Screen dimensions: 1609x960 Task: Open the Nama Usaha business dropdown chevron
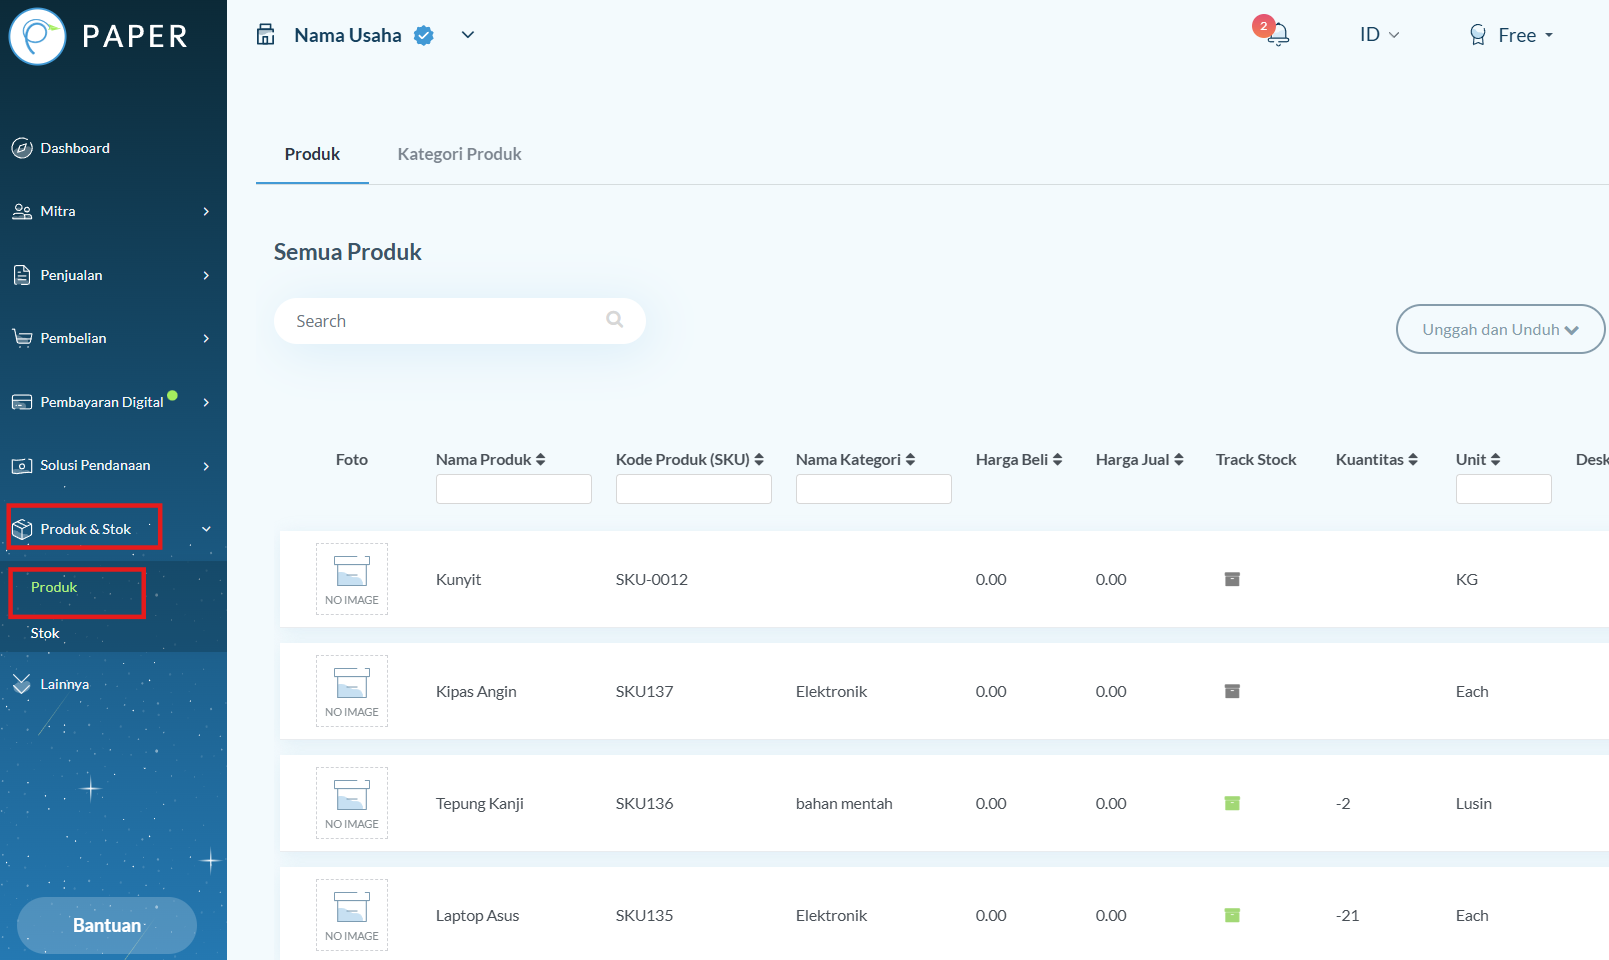click(x=467, y=35)
